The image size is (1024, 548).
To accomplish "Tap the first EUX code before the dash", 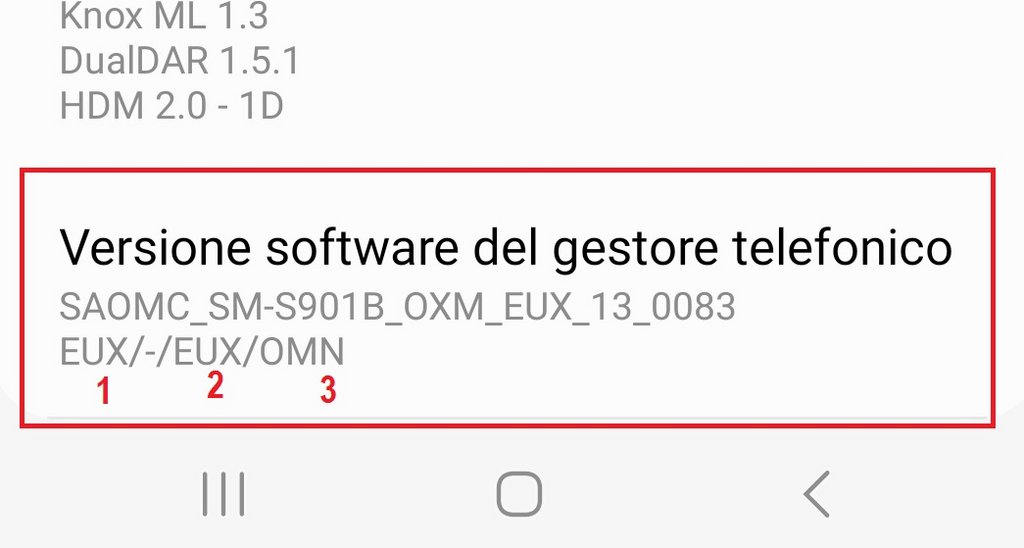I will pyautogui.click(x=94, y=353).
